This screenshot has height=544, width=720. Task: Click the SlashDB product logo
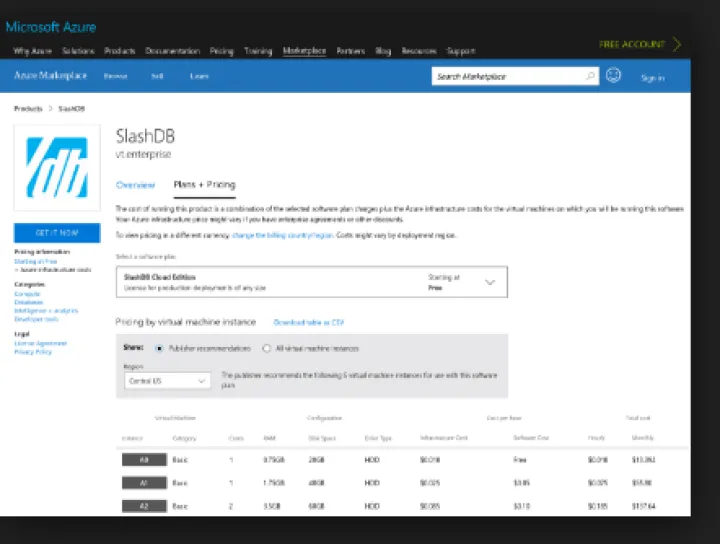[x=57, y=168]
